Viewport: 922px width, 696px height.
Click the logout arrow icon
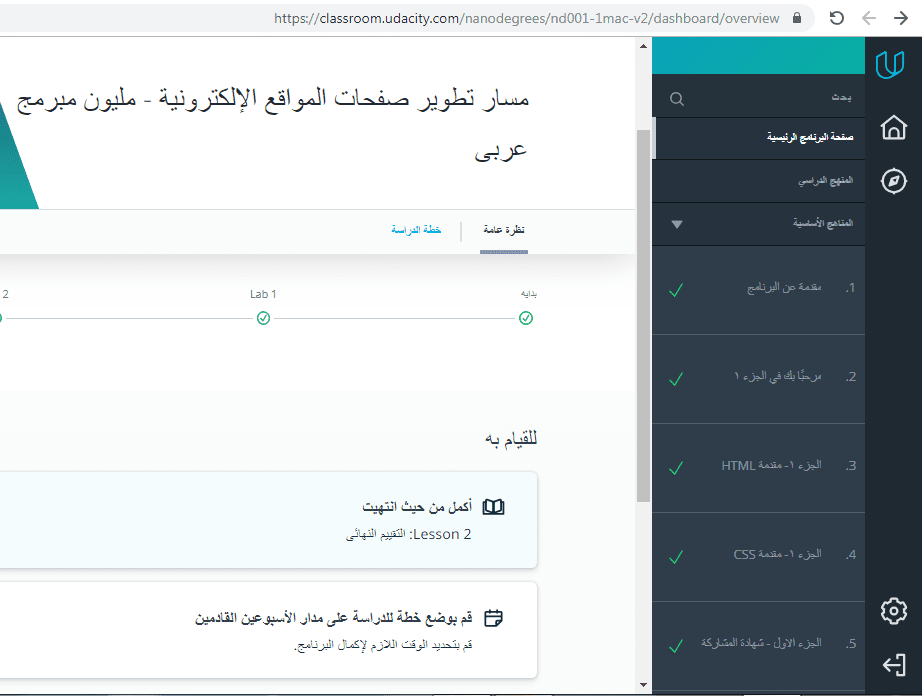894,665
